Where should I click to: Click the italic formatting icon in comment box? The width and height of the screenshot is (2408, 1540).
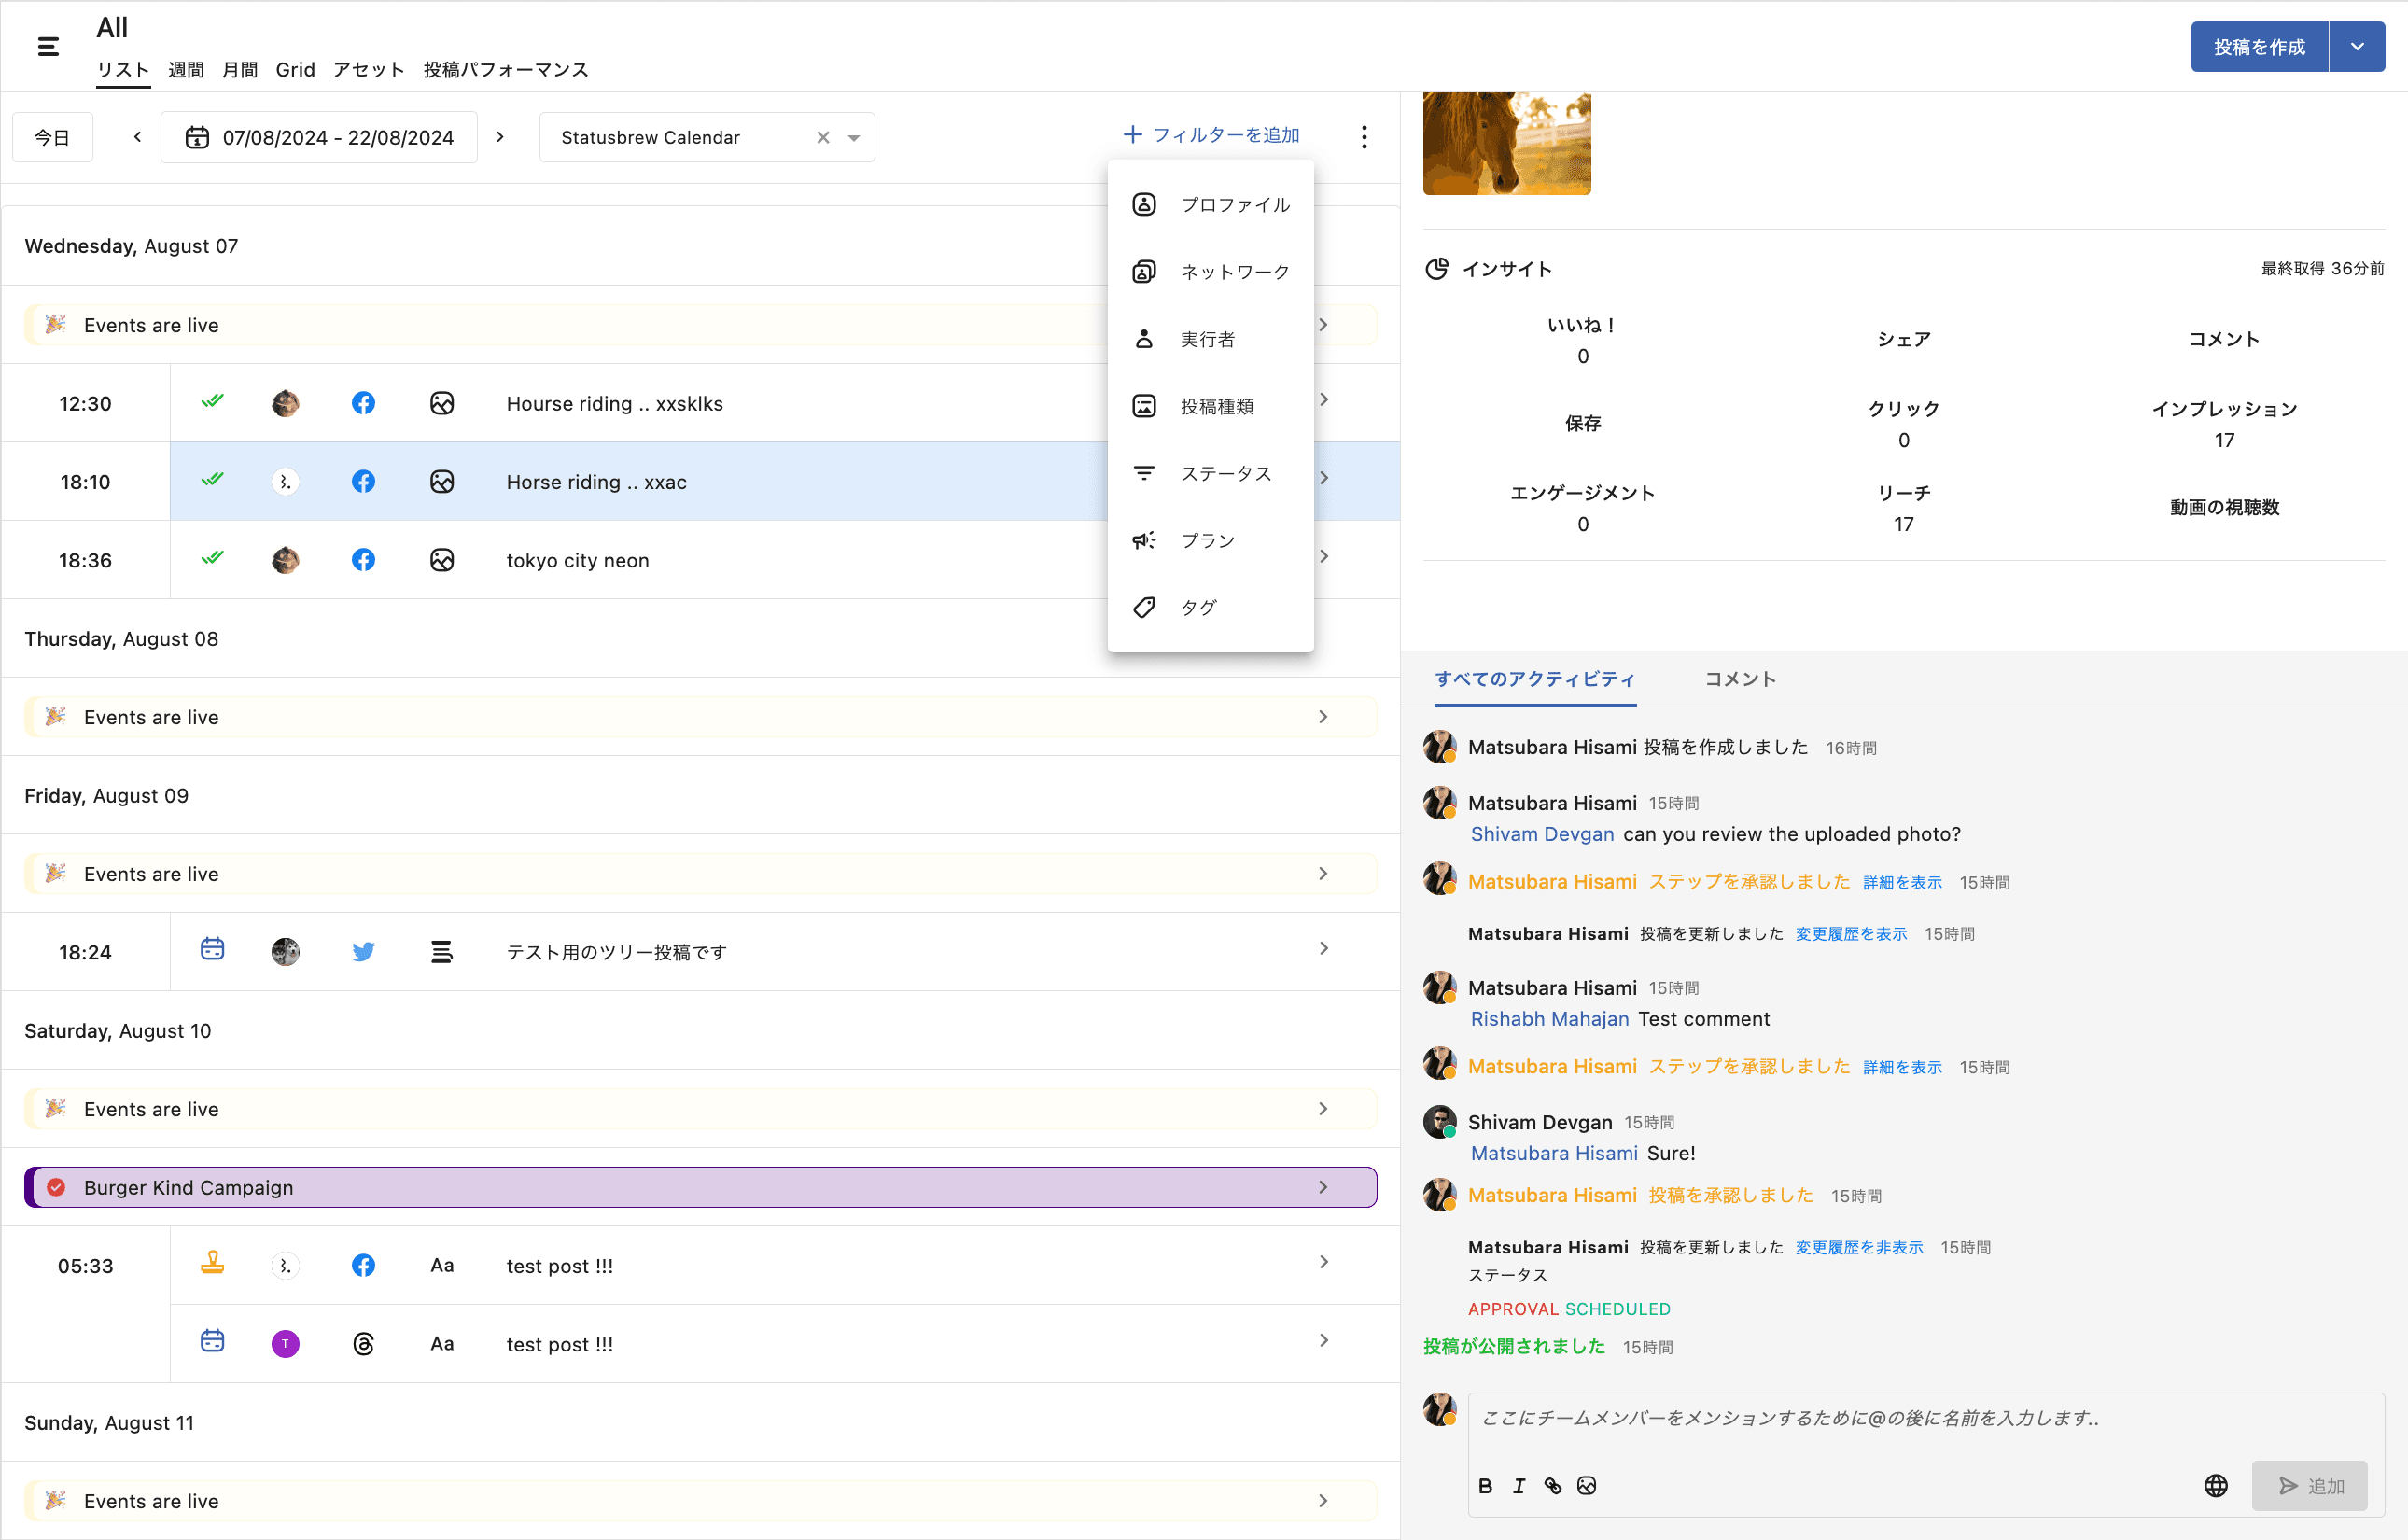pyautogui.click(x=1519, y=1486)
